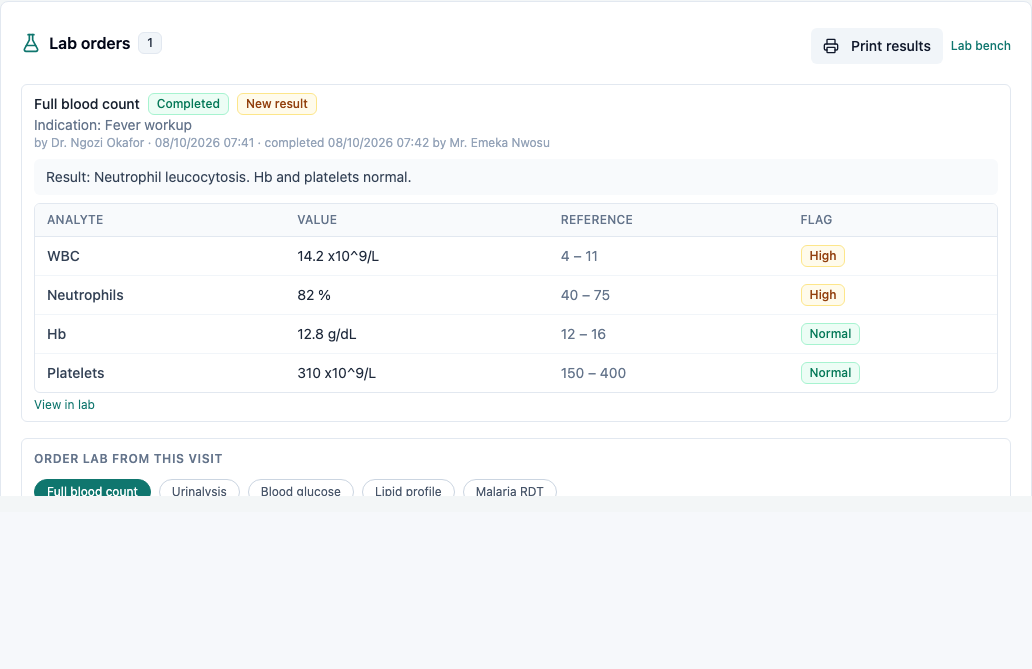Click the Normal flag for Platelets
This screenshot has height=669, width=1032.
830,373
